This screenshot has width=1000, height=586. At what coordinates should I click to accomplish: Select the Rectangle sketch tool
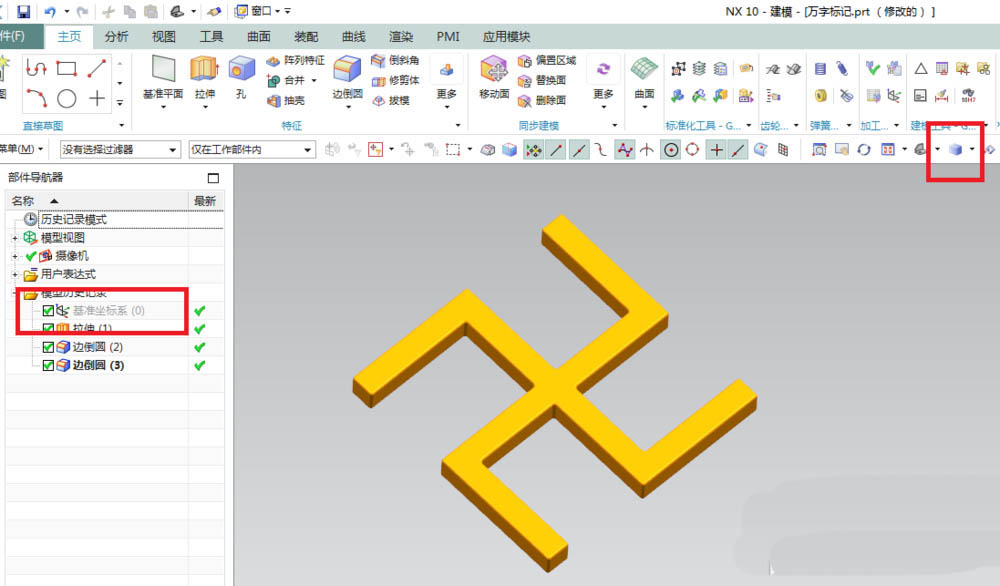tap(66, 68)
